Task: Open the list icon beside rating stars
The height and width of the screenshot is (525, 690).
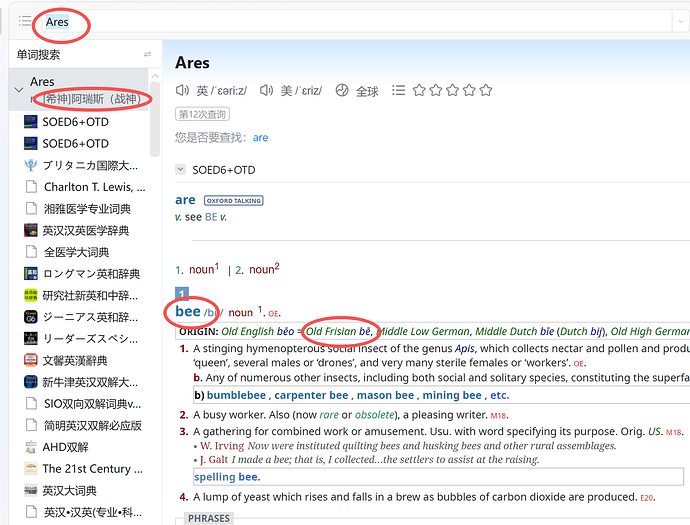Action: [x=398, y=91]
